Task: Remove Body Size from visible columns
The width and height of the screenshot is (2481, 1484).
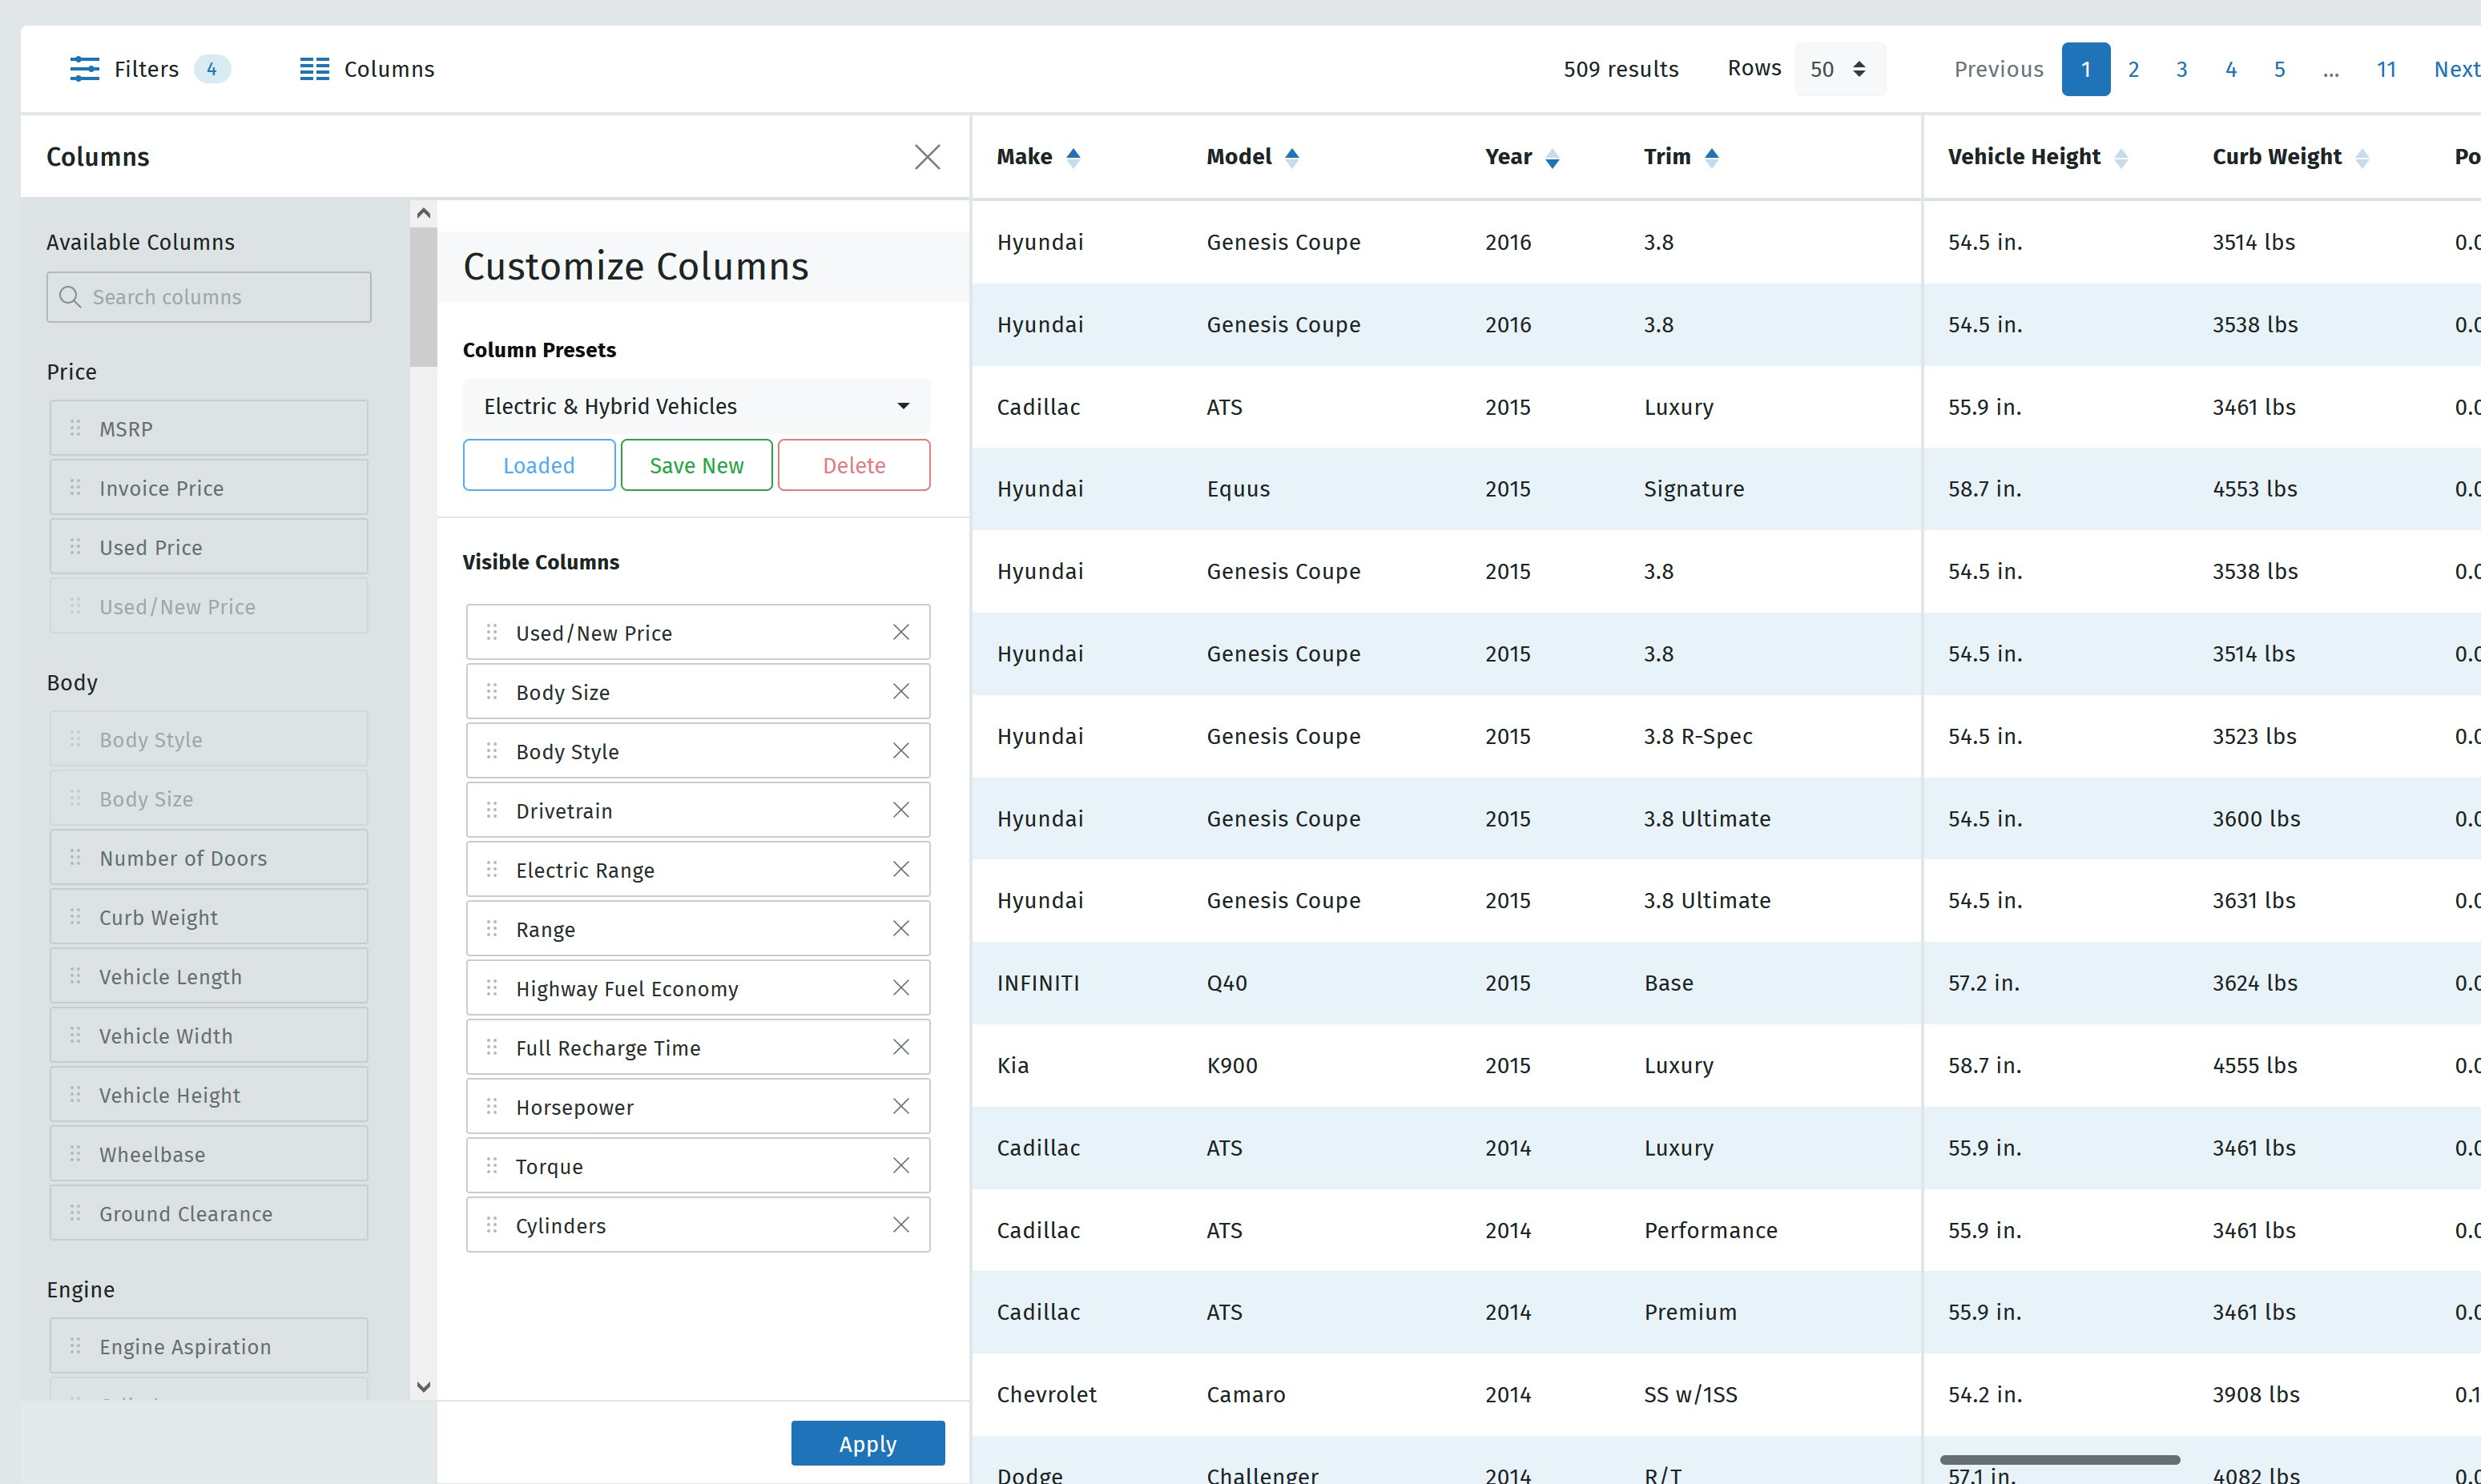Action: coord(901,691)
